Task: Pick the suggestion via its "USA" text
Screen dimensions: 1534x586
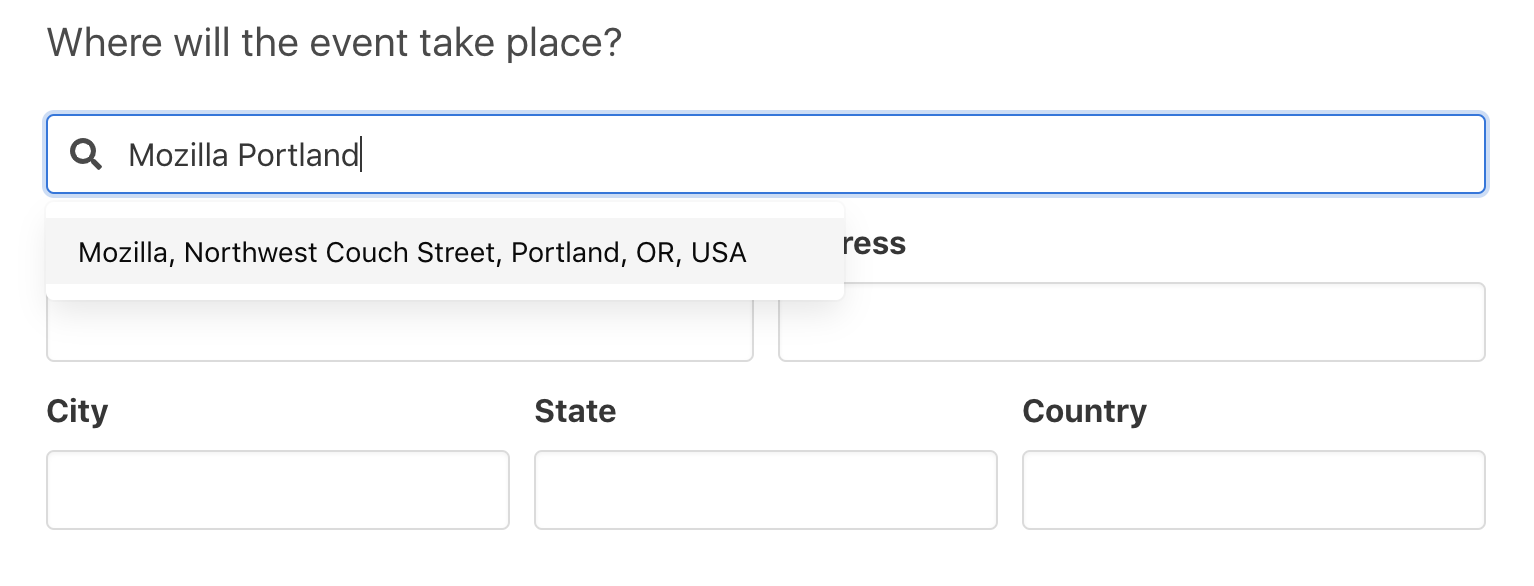Action: point(719,253)
